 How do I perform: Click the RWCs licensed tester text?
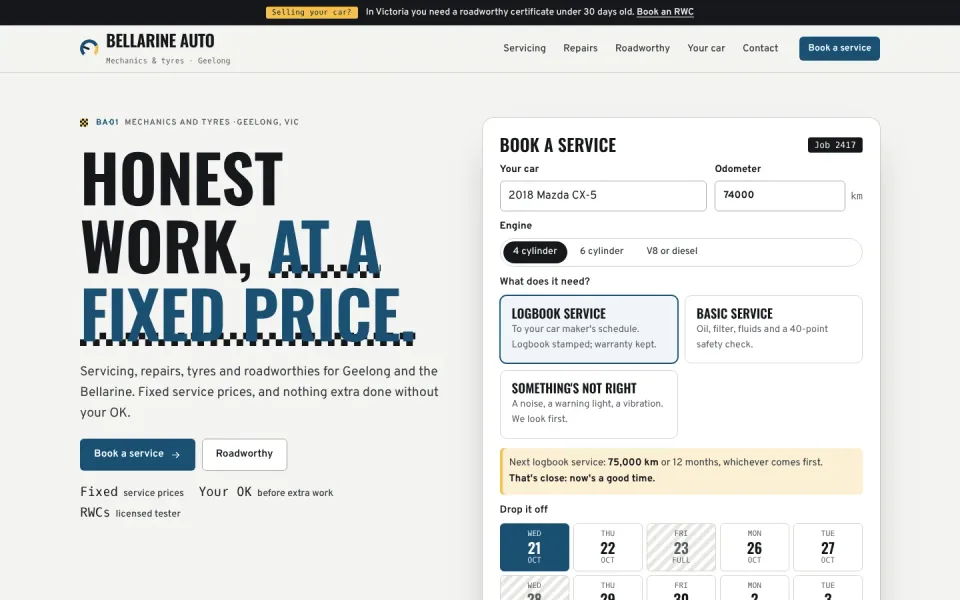coord(130,513)
